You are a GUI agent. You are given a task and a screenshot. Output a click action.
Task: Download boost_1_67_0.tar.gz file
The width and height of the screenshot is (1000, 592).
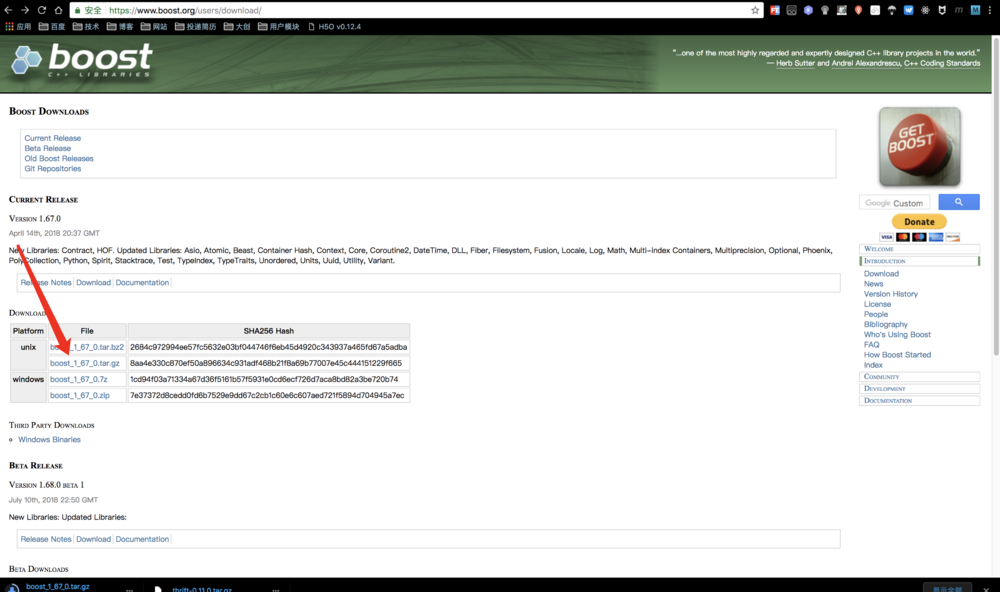pyautogui.click(x=85, y=363)
